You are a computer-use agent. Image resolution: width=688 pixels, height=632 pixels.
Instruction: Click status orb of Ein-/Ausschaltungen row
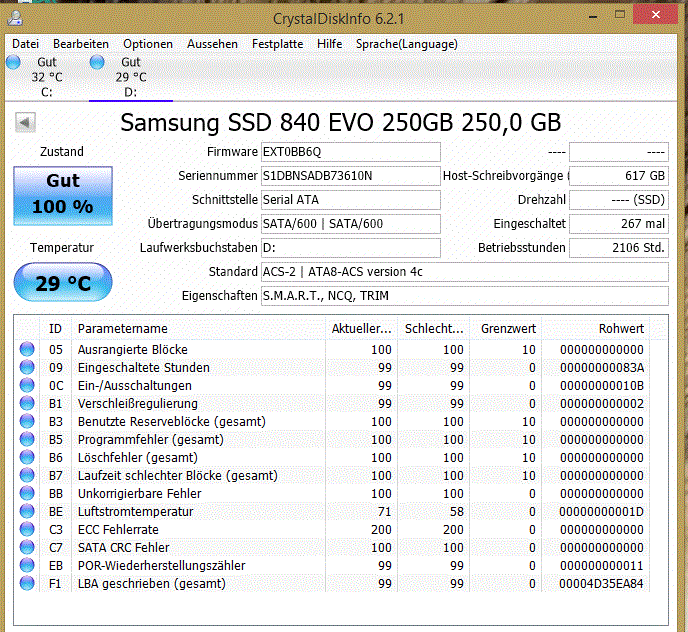click(27, 385)
